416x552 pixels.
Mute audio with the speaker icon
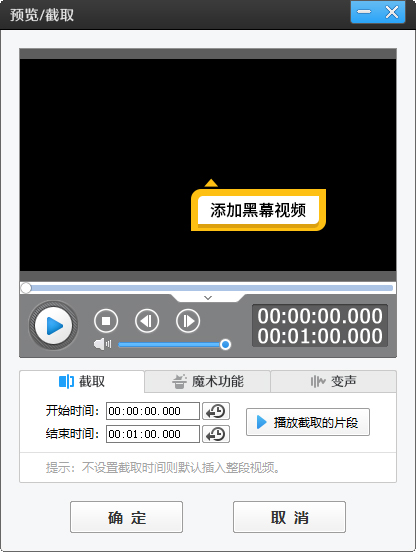click(102, 344)
